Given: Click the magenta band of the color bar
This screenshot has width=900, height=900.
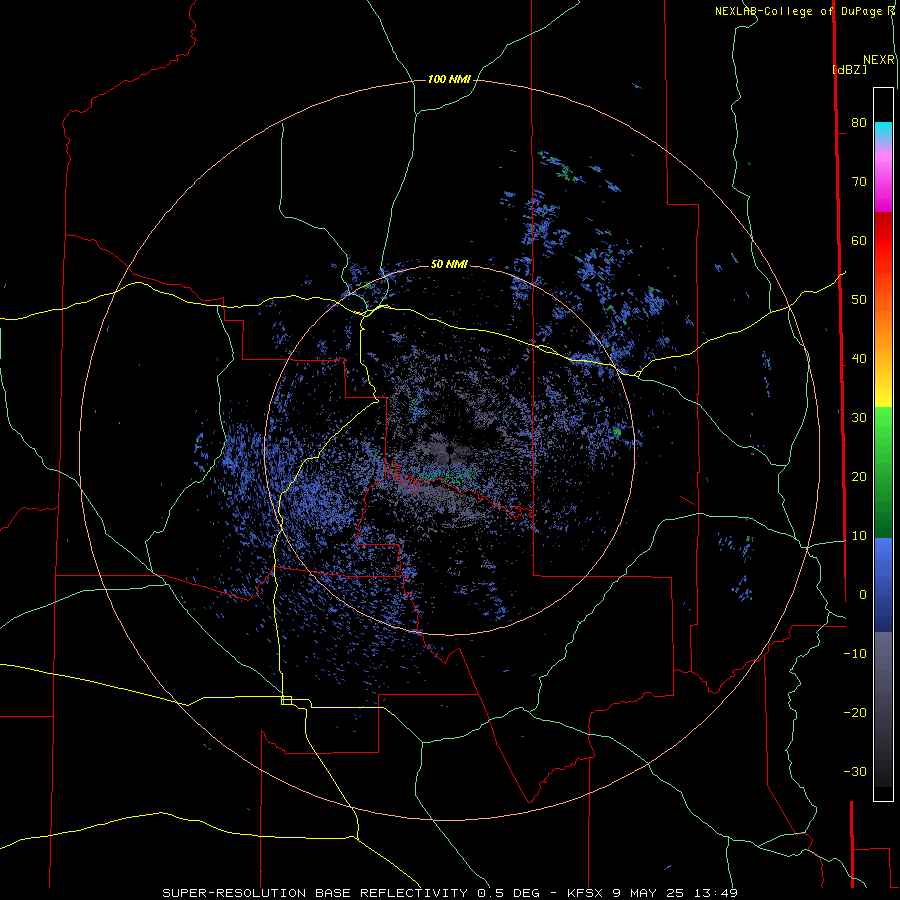Looking at the screenshot, I should (x=883, y=184).
